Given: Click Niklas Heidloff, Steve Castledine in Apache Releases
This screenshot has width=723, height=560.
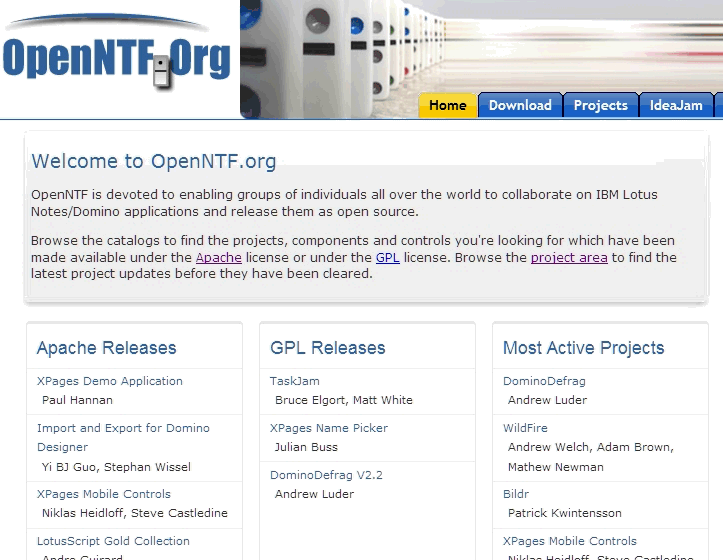Looking at the screenshot, I should point(135,513).
